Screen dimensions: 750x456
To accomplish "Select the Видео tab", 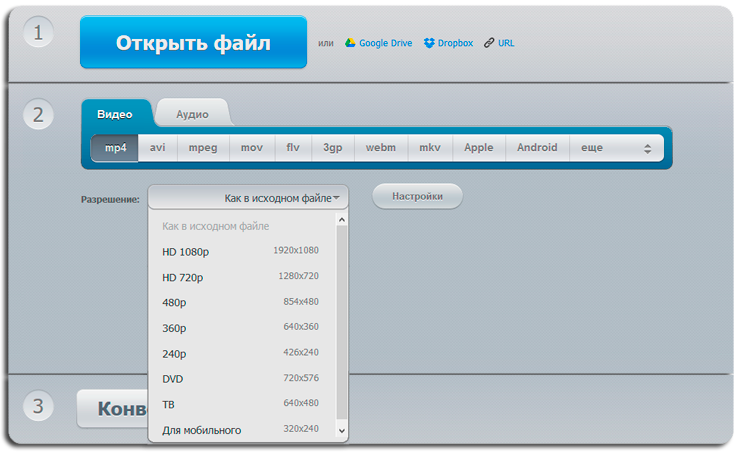I will click(x=114, y=114).
